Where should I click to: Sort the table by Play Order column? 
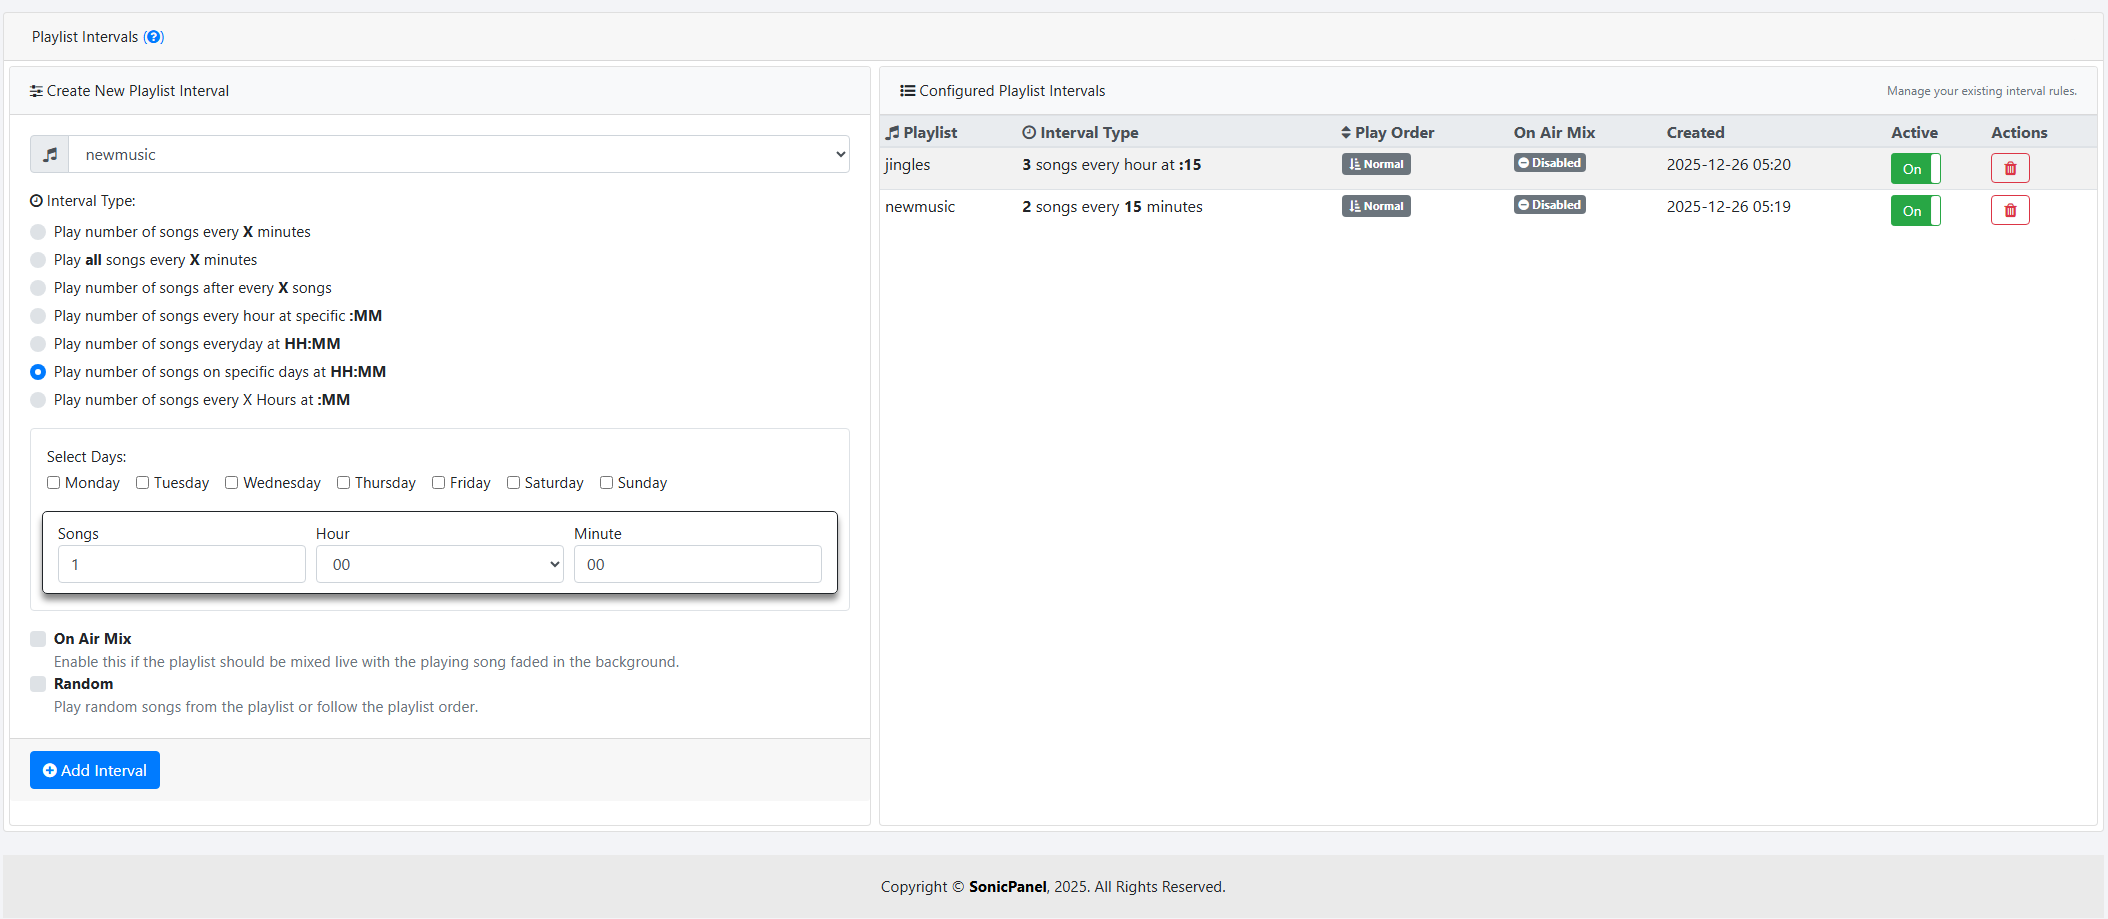click(x=1387, y=133)
